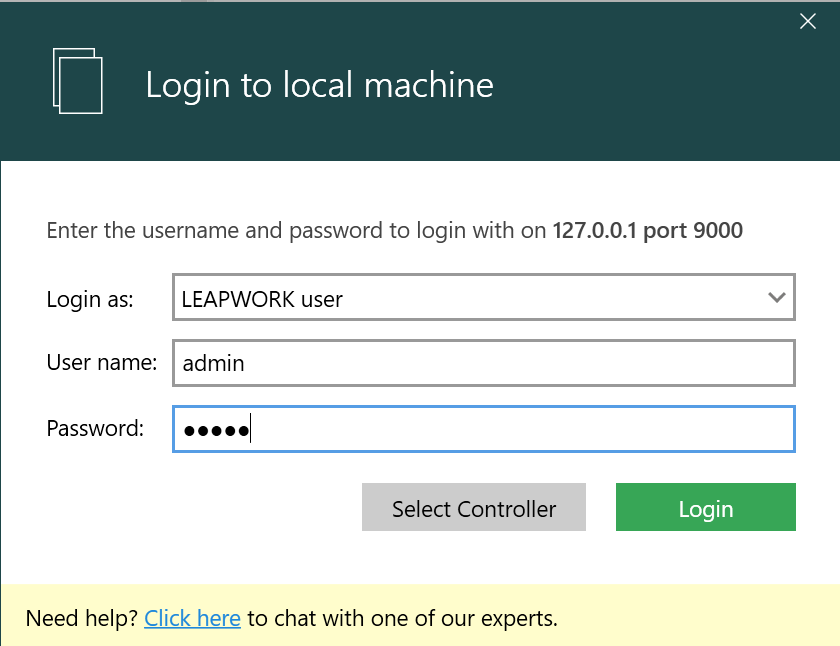Screen dimensions: 840x646
Task: Click the User name: label
Action: 101,363
